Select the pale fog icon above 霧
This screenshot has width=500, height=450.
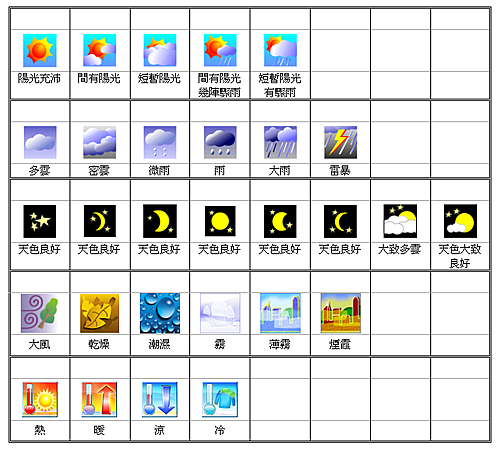(x=220, y=313)
